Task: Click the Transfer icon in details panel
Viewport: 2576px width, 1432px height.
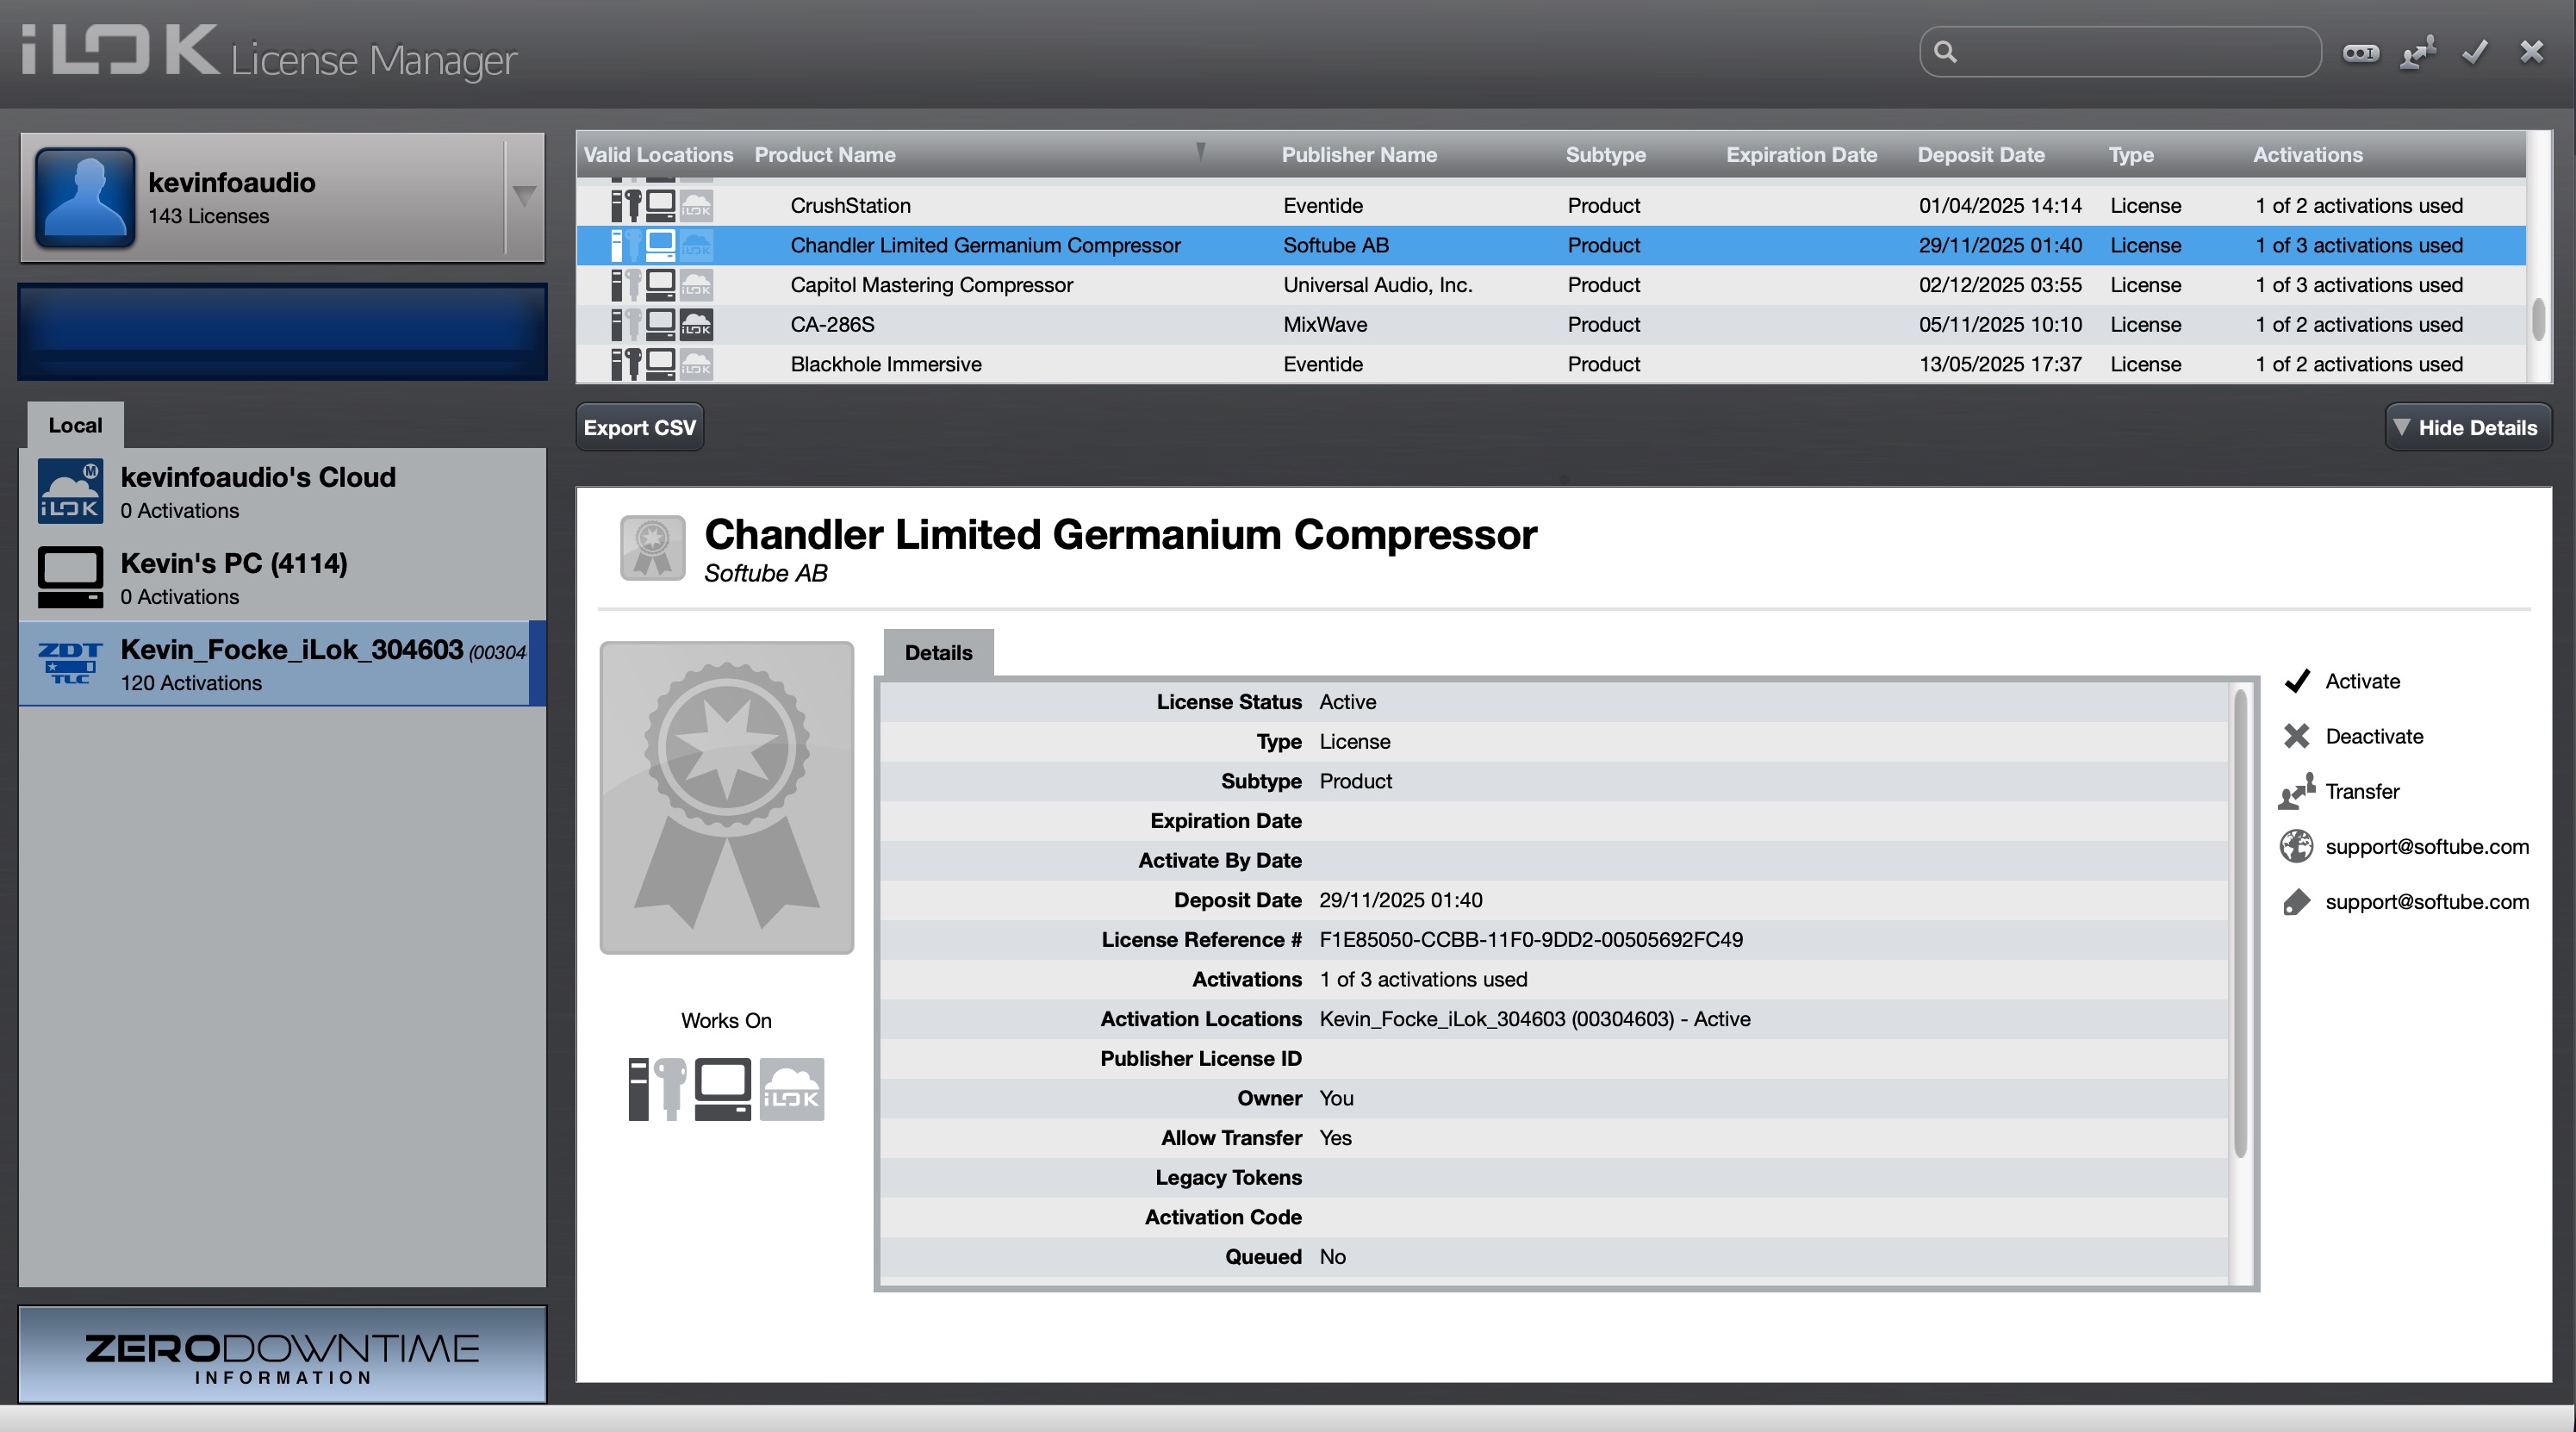Action: point(2297,791)
